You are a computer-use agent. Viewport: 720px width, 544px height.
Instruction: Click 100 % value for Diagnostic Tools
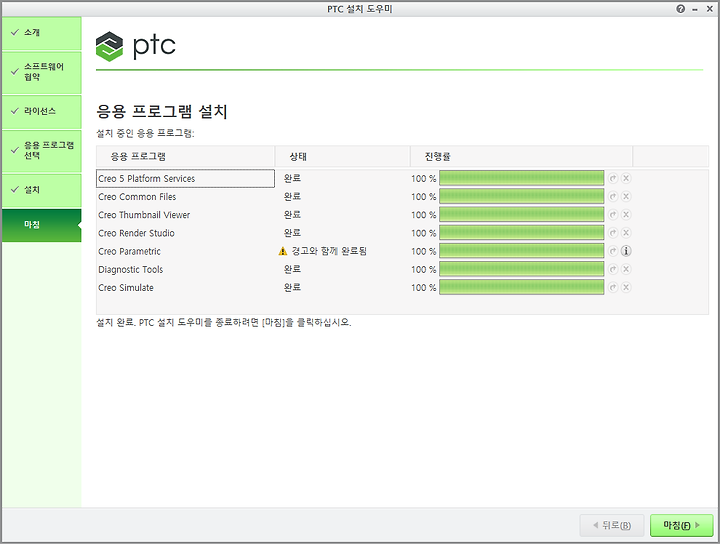(x=423, y=269)
